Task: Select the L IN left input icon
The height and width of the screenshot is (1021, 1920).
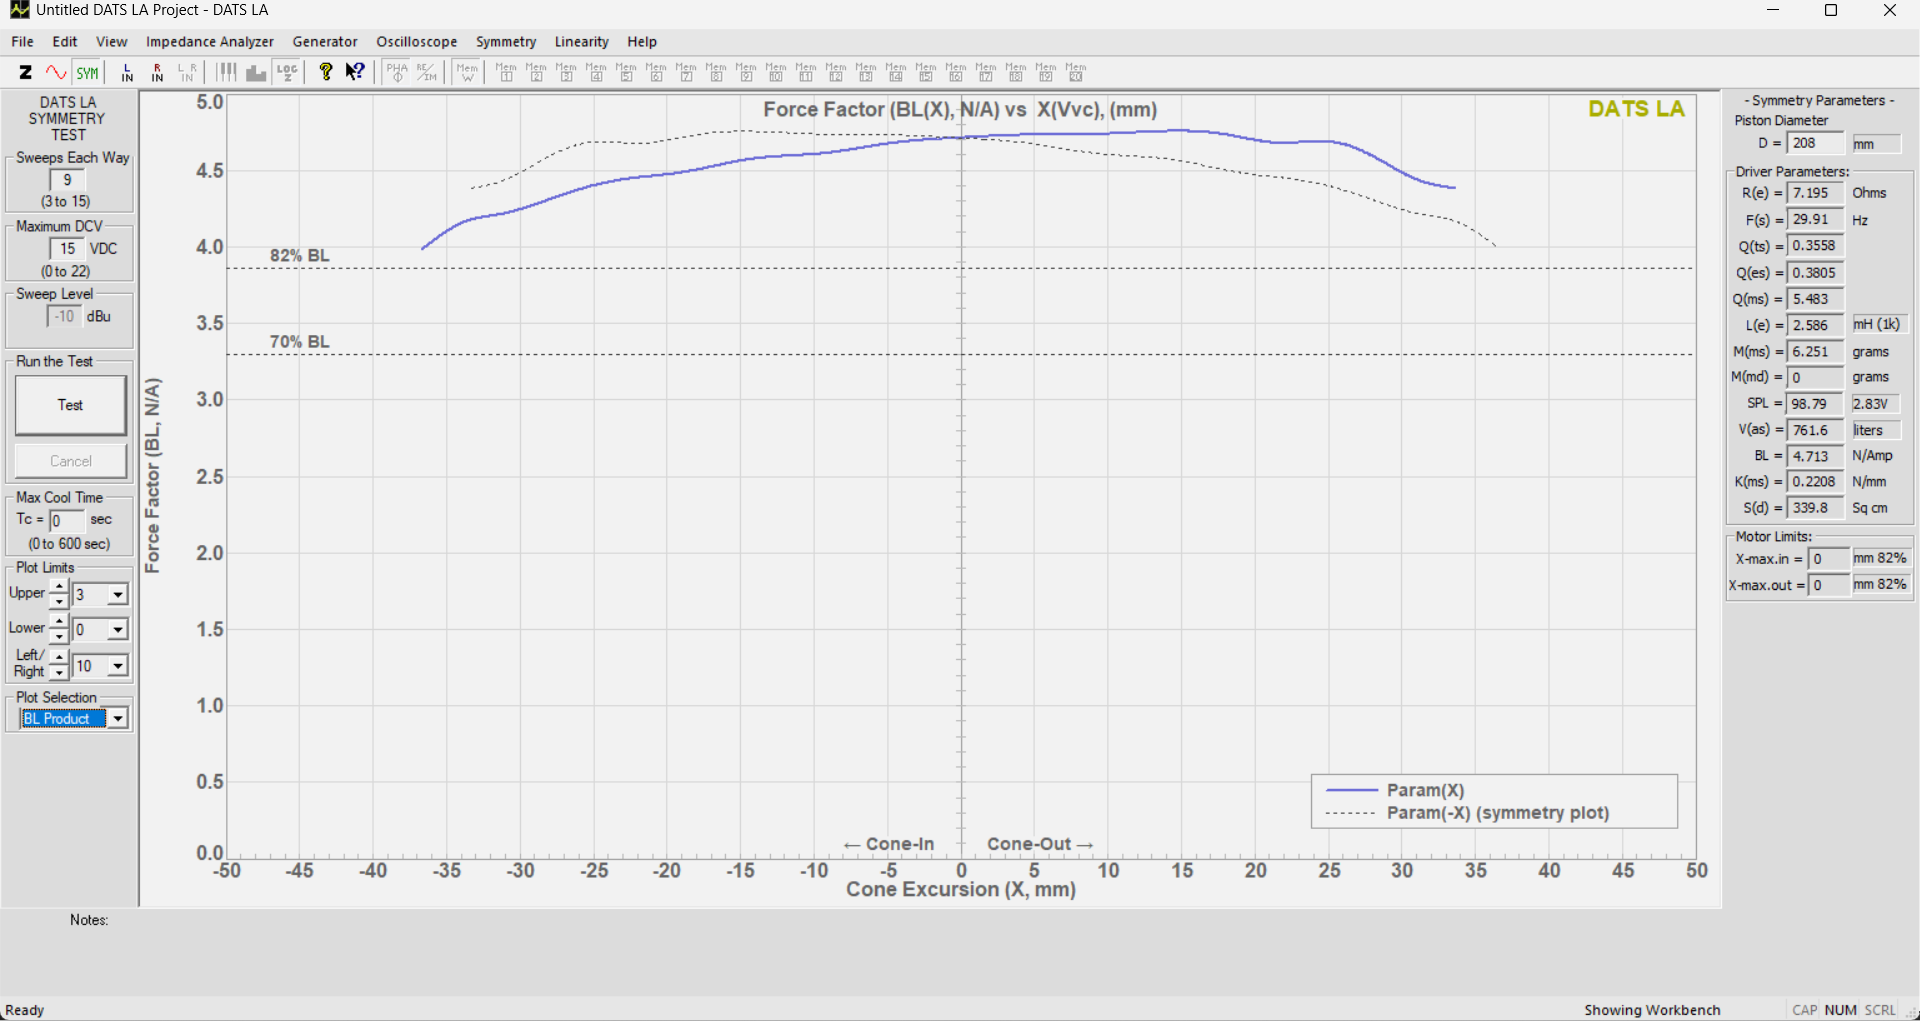Action: 127,72
